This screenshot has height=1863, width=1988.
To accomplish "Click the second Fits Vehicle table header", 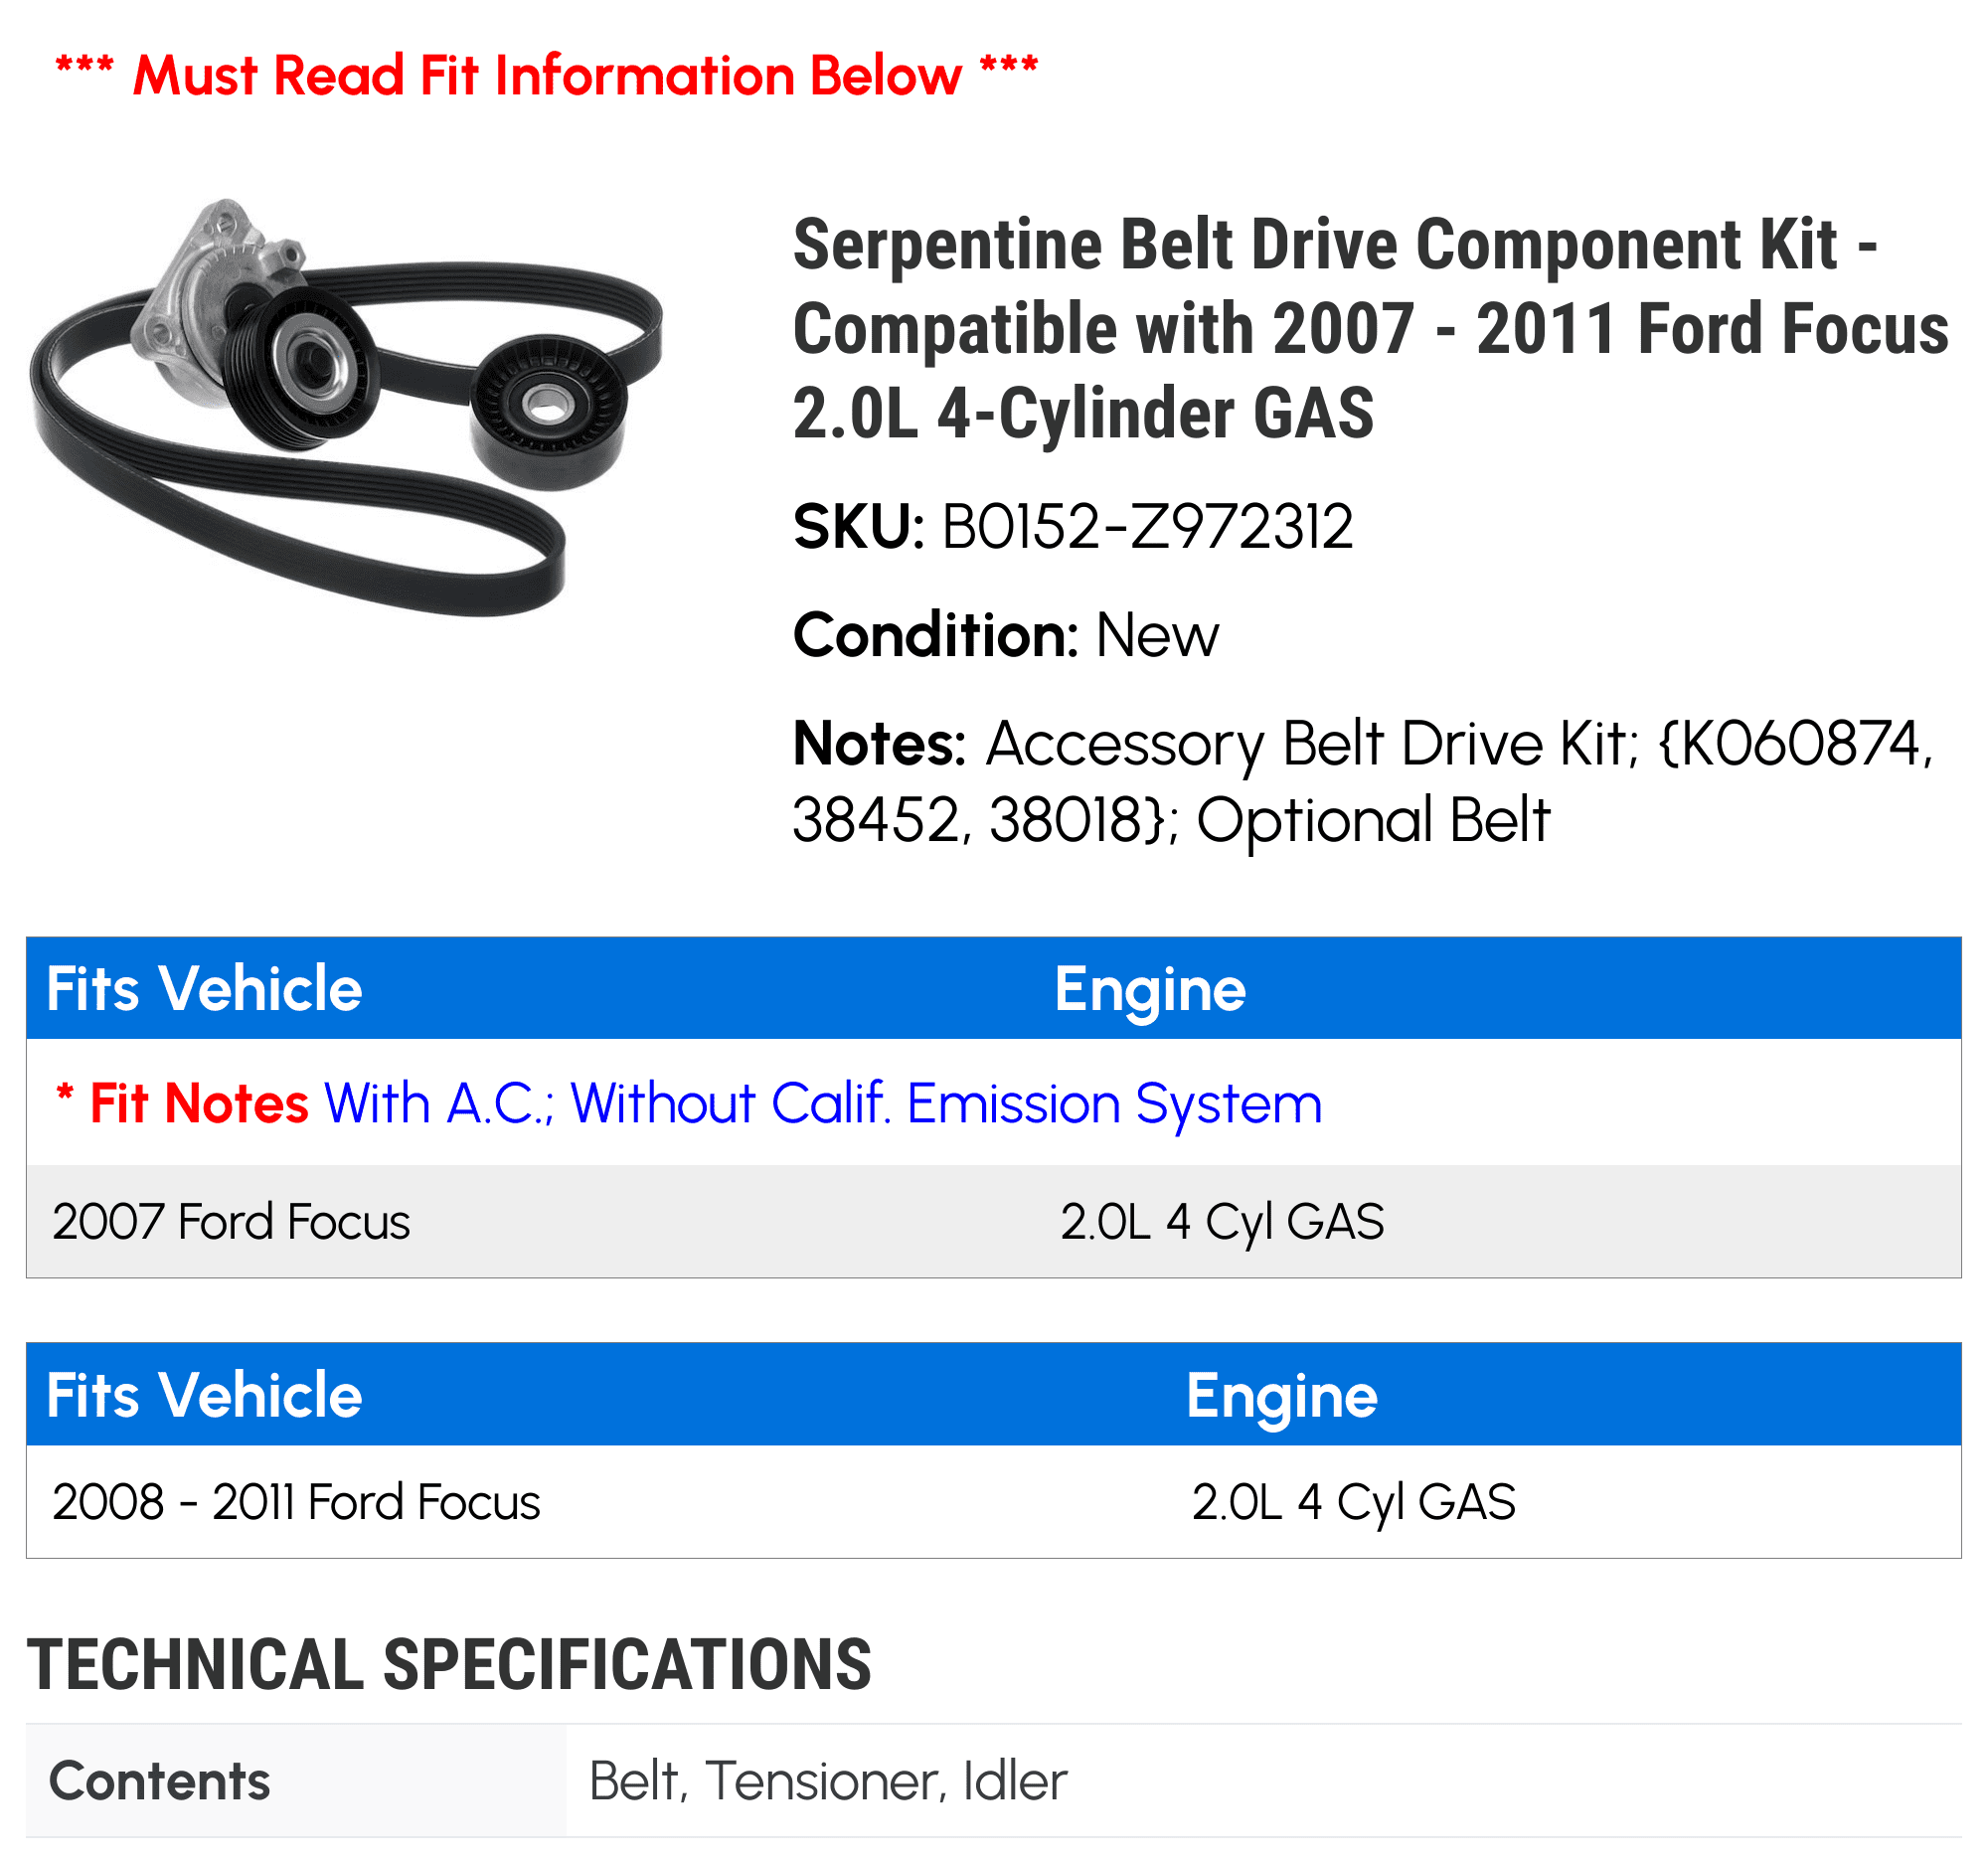I will [204, 1395].
